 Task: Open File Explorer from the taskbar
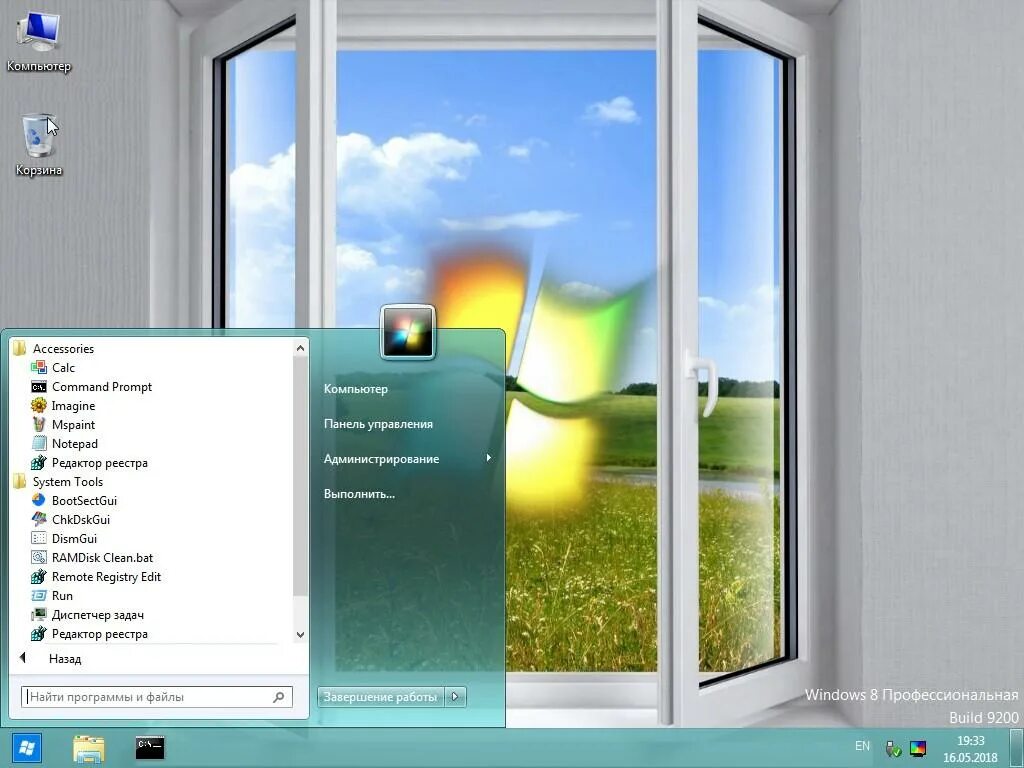click(x=88, y=748)
